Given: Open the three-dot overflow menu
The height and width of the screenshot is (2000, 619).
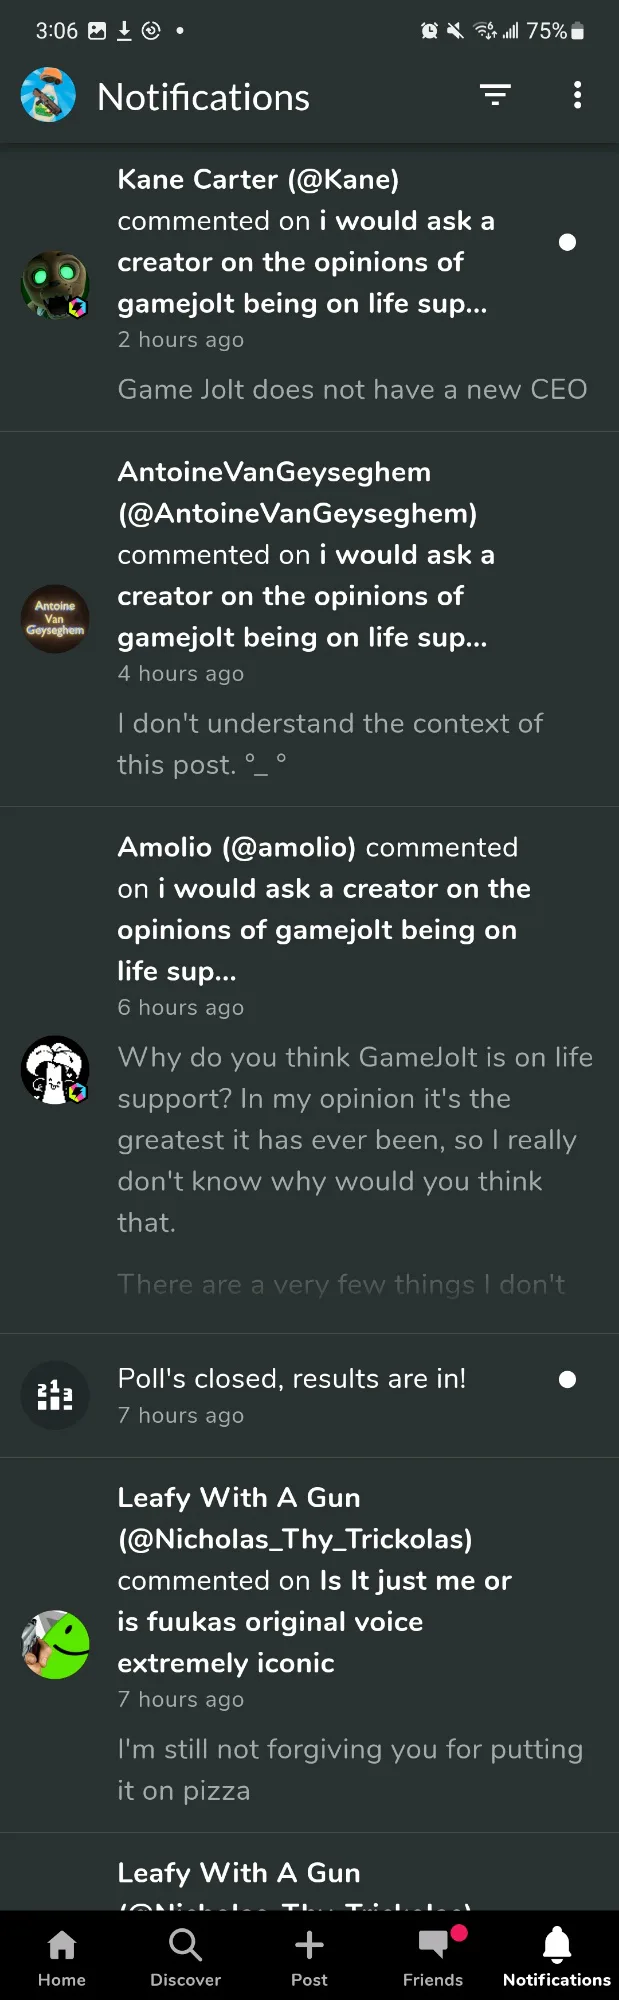Looking at the screenshot, I should pos(577,95).
